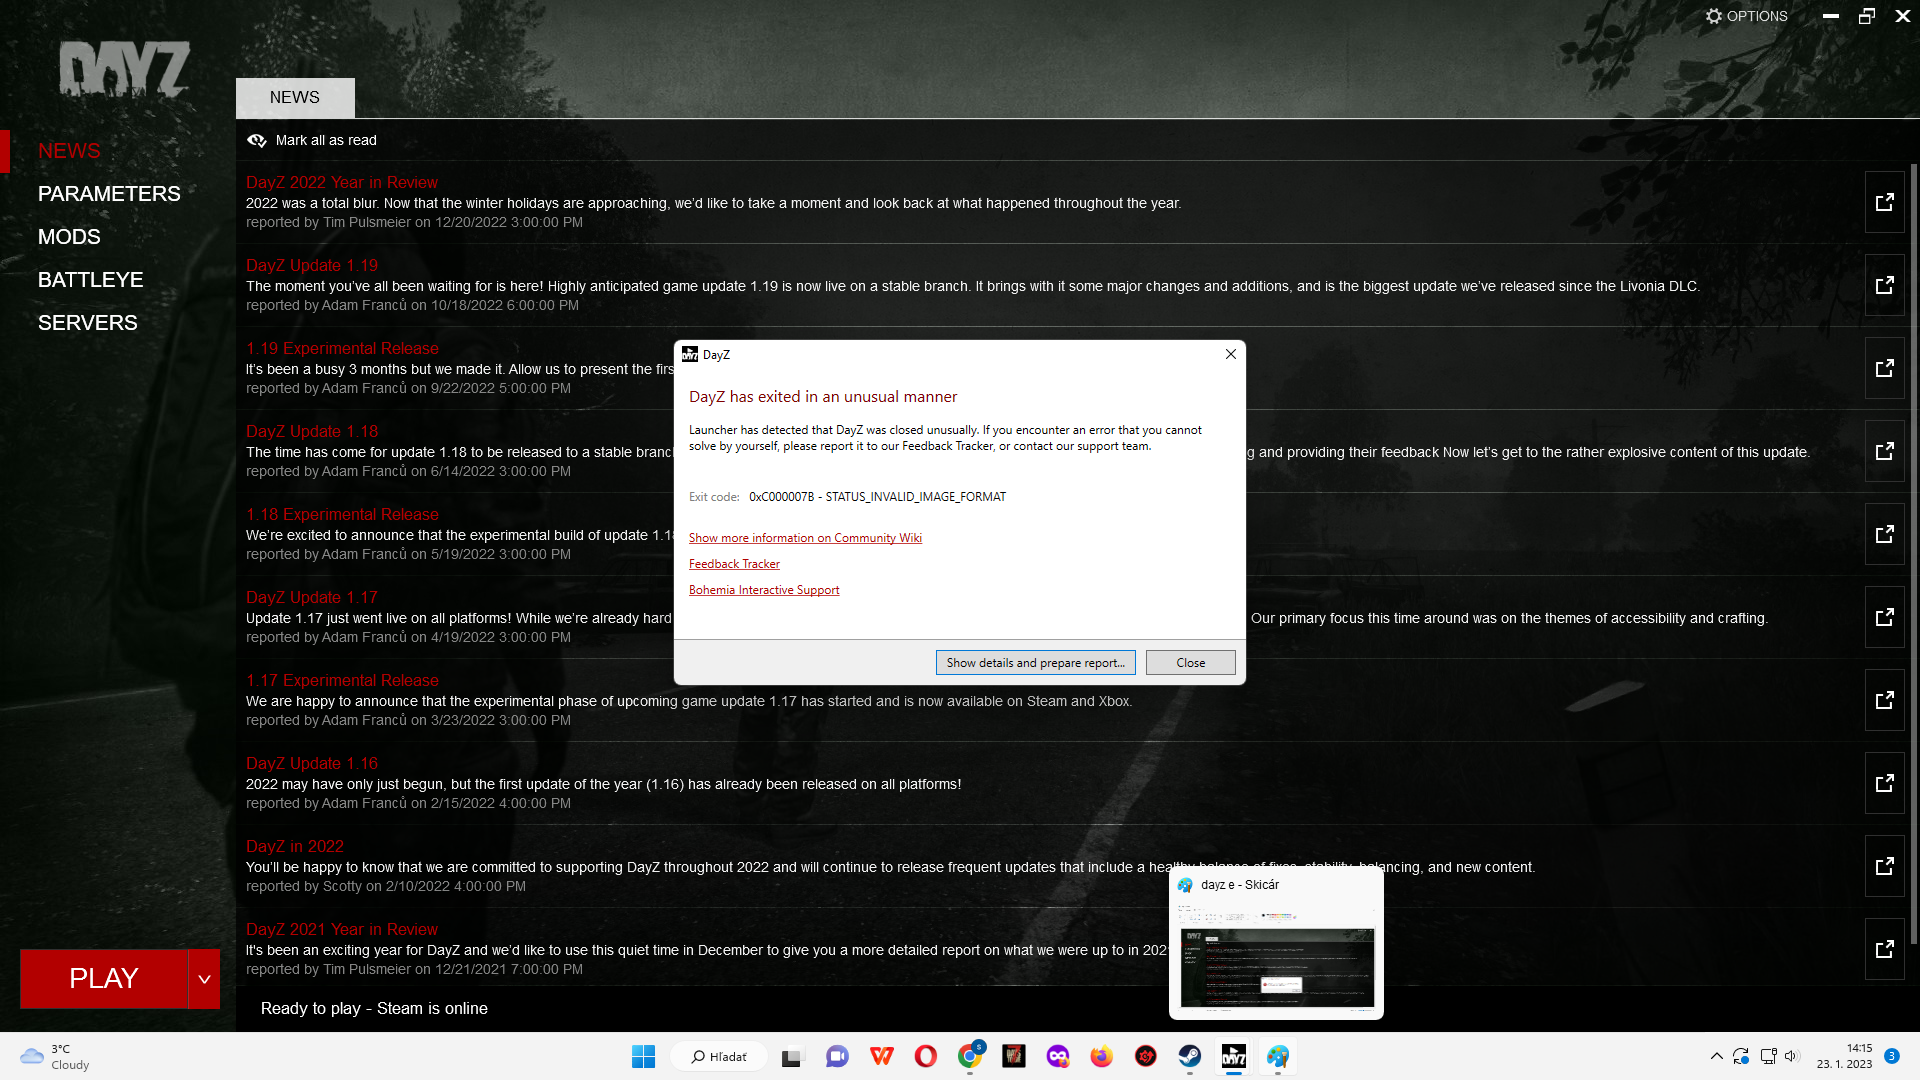This screenshot has height=1080, width=1920.
Task: Open the Chat app in taskbar
Action: pos(837,1057)
